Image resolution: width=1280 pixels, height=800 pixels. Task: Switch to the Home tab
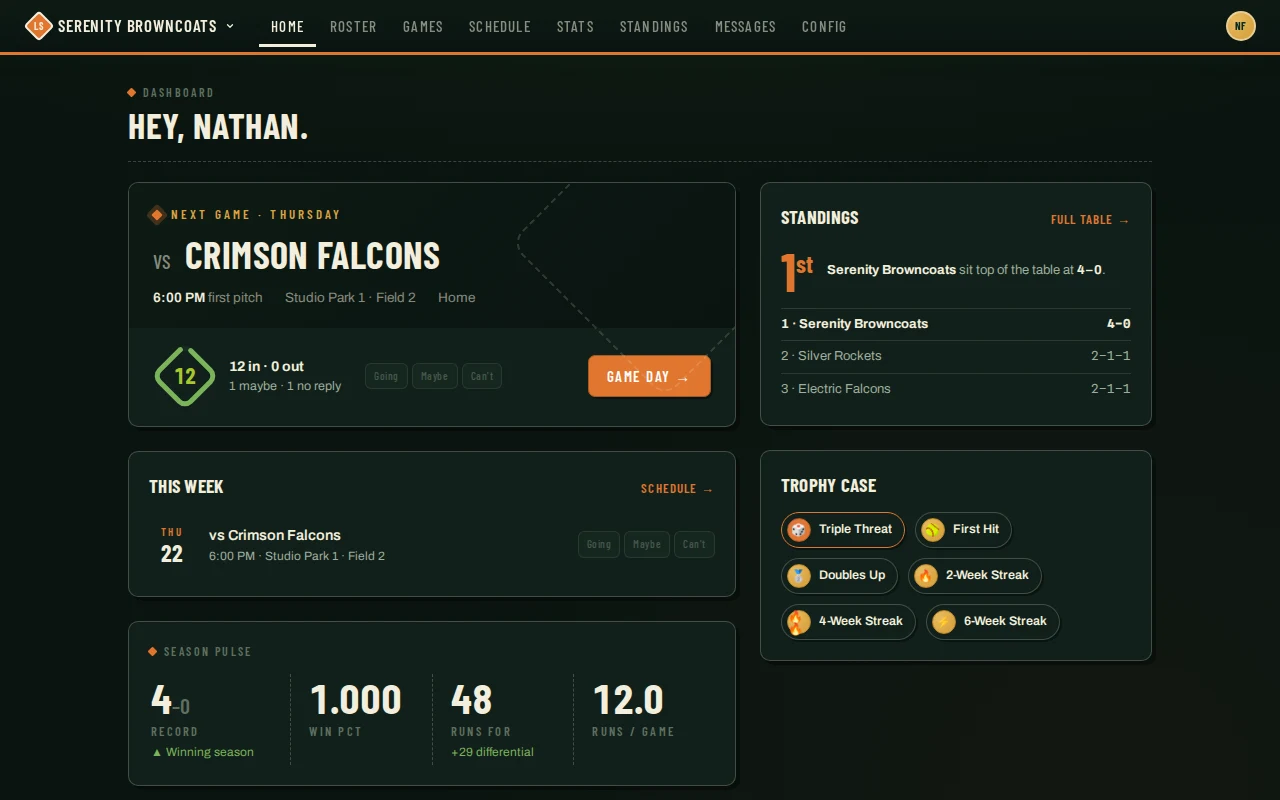tap(287, 27)
